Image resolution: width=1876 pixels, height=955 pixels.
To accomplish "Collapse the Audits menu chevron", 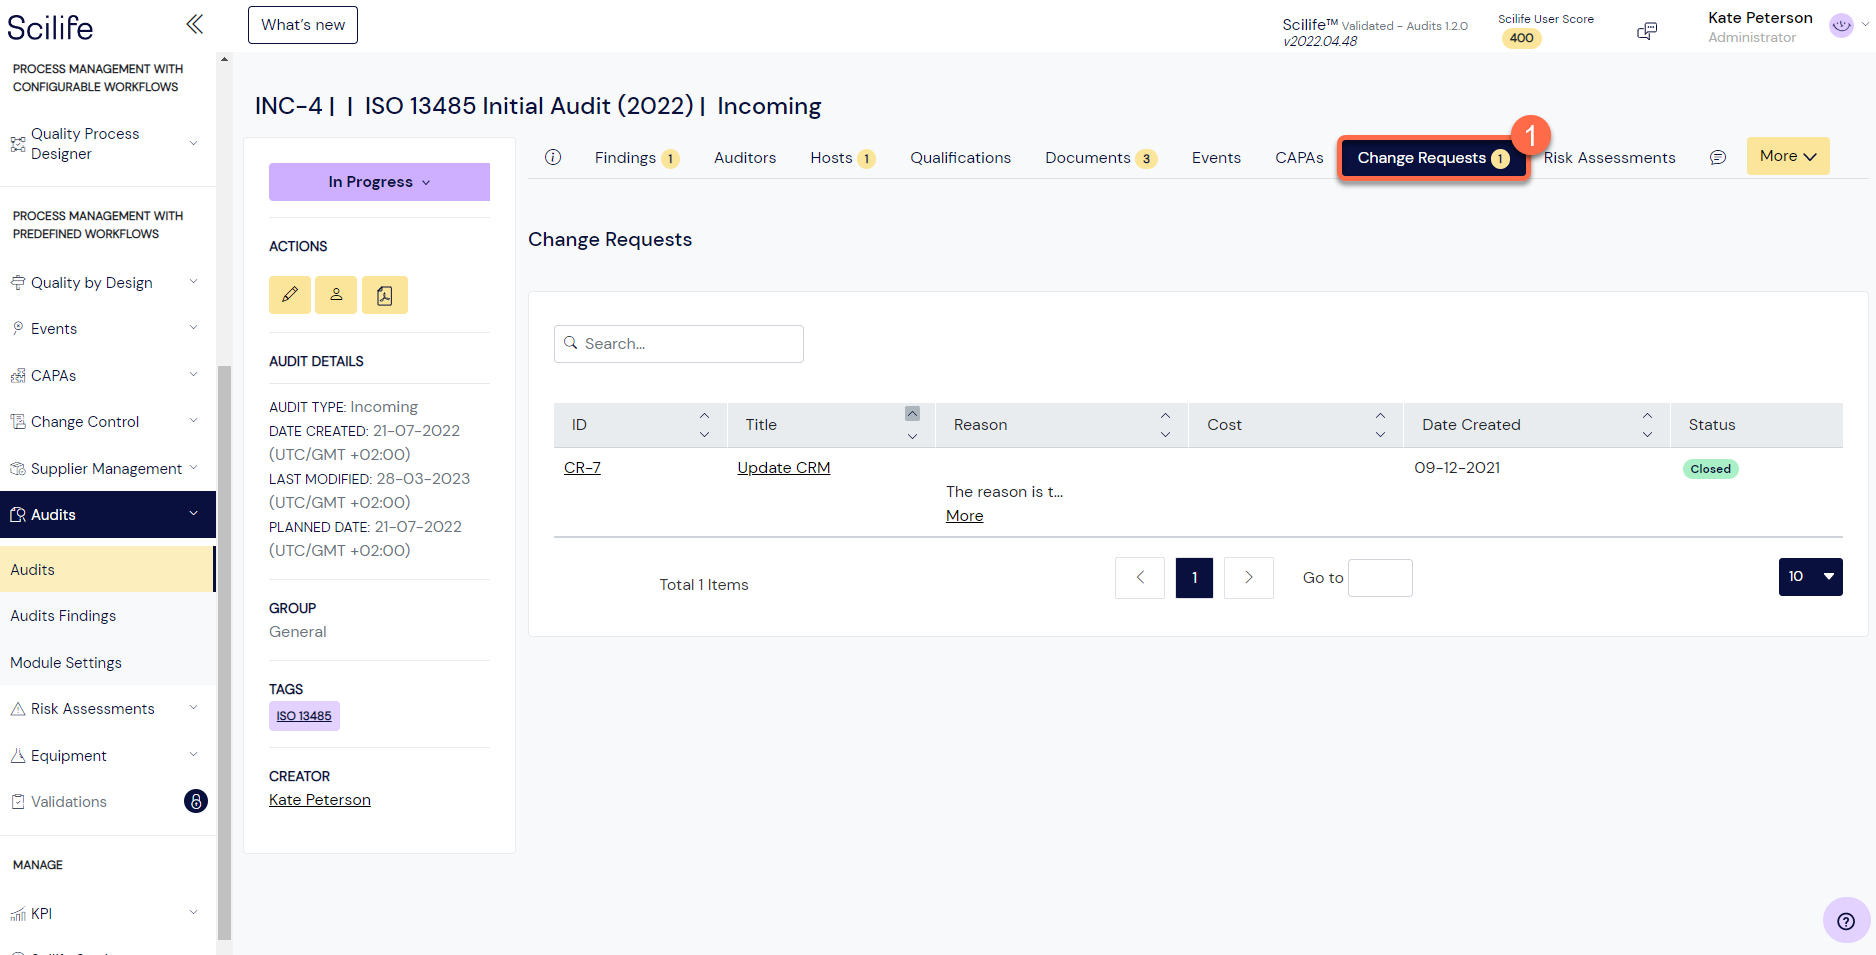I will click(194, 514).
